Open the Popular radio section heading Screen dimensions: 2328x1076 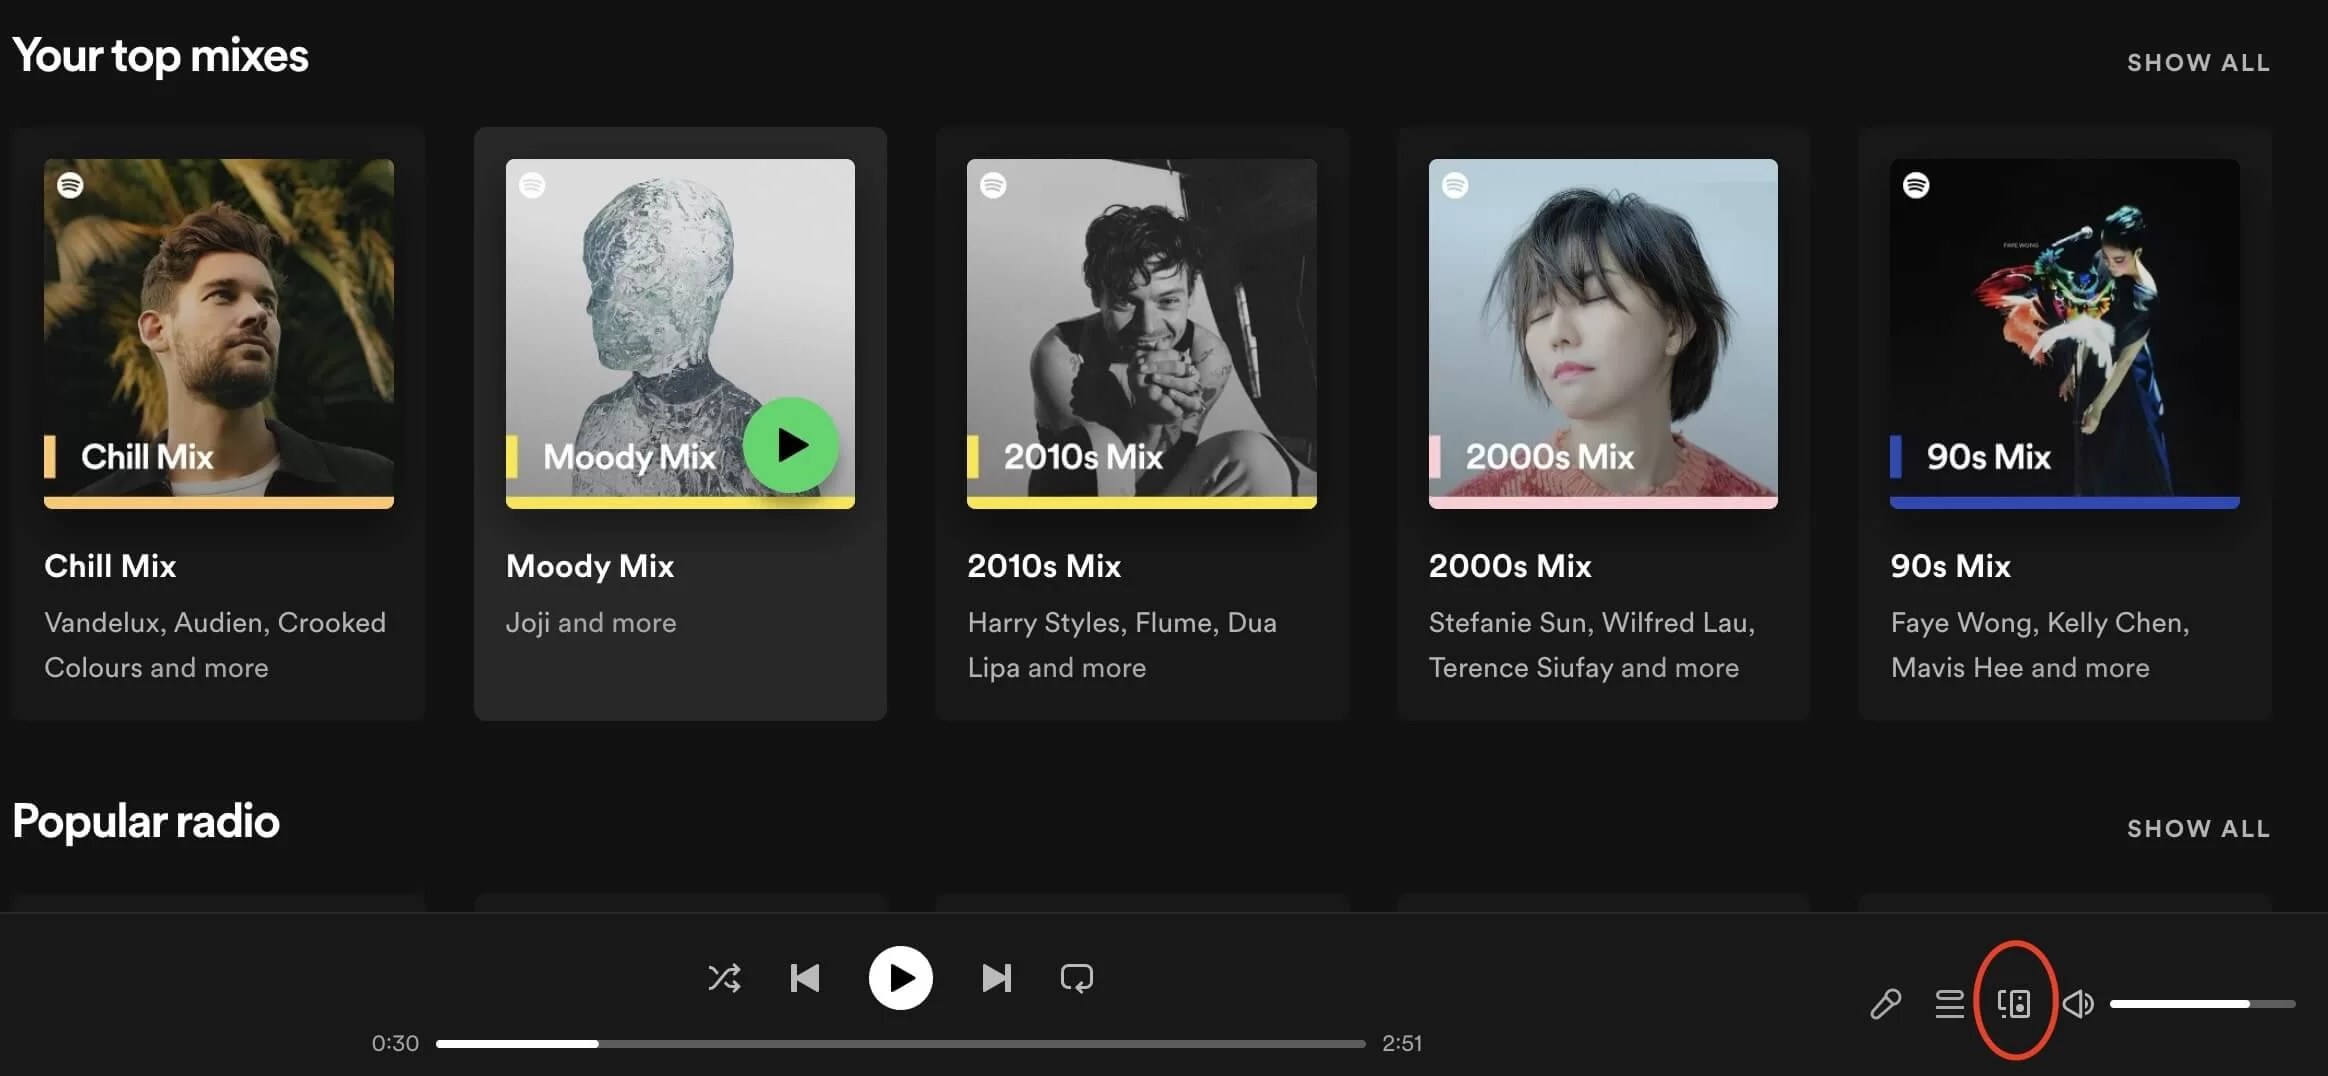pyautogui.click(x=145, y=821)
